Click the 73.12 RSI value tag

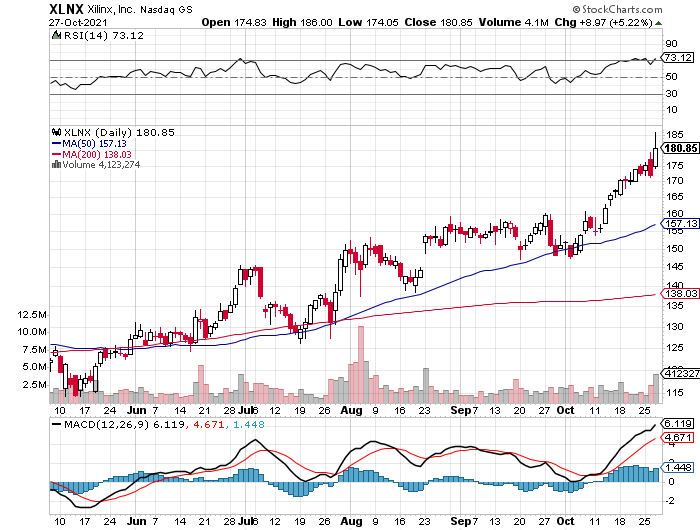678,58
